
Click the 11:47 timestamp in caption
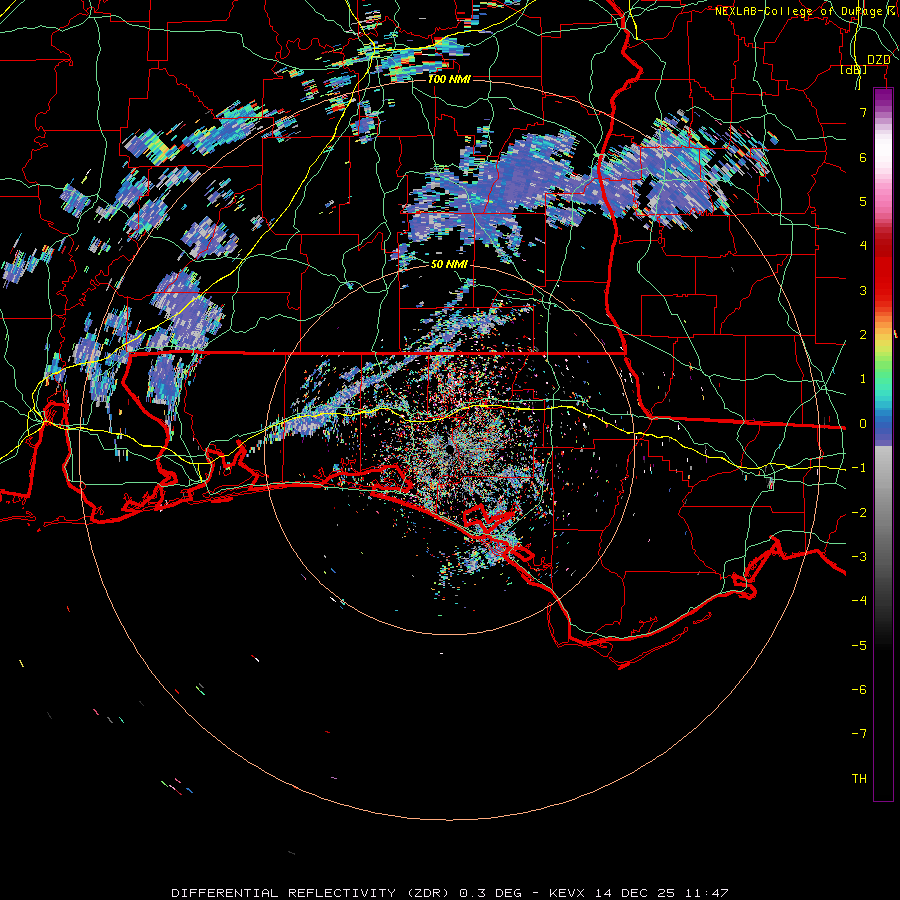(x=707, y=893)
